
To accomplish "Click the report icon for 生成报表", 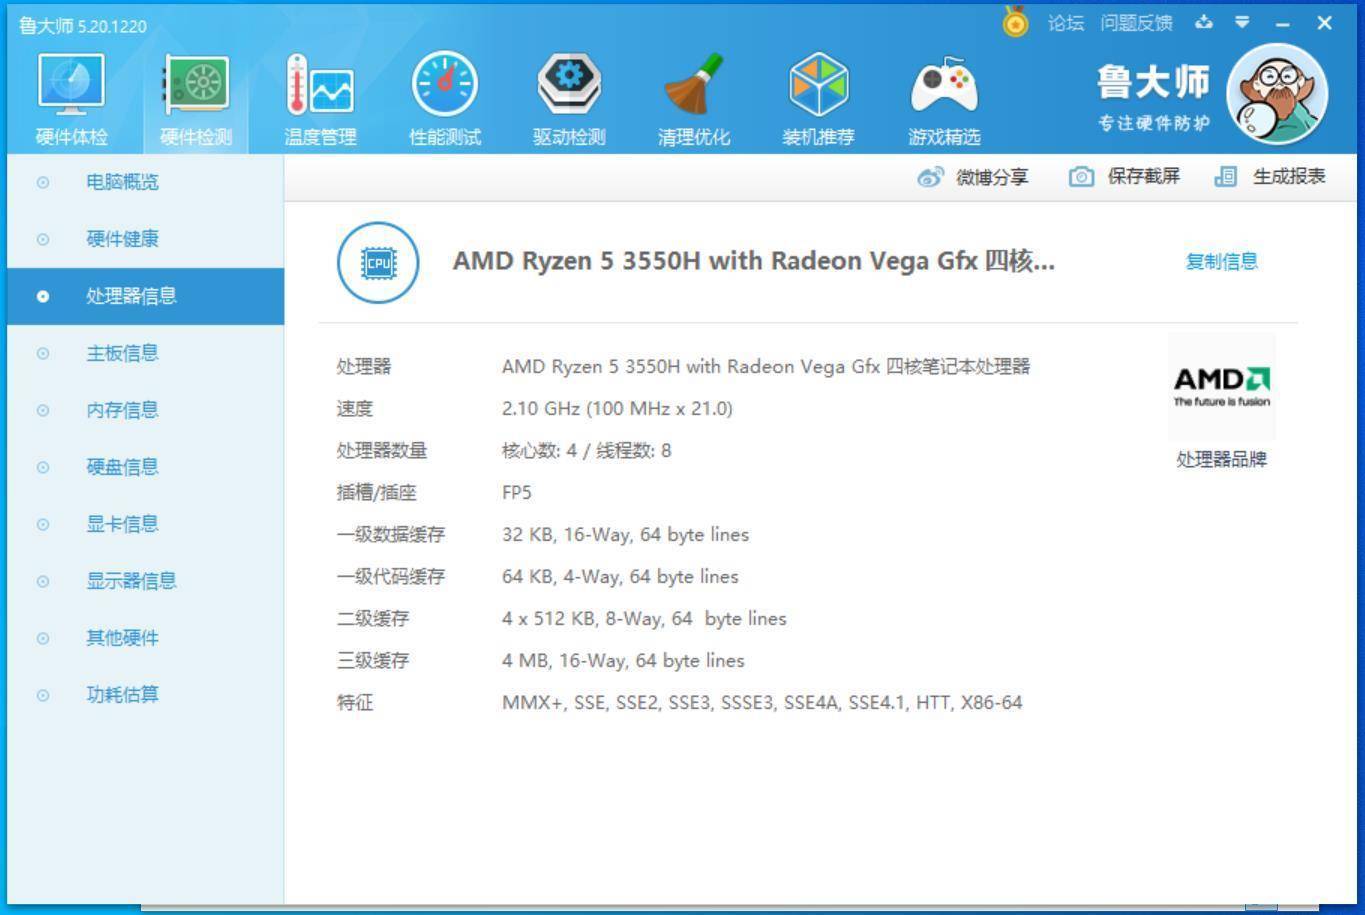I will (1225, 177).
